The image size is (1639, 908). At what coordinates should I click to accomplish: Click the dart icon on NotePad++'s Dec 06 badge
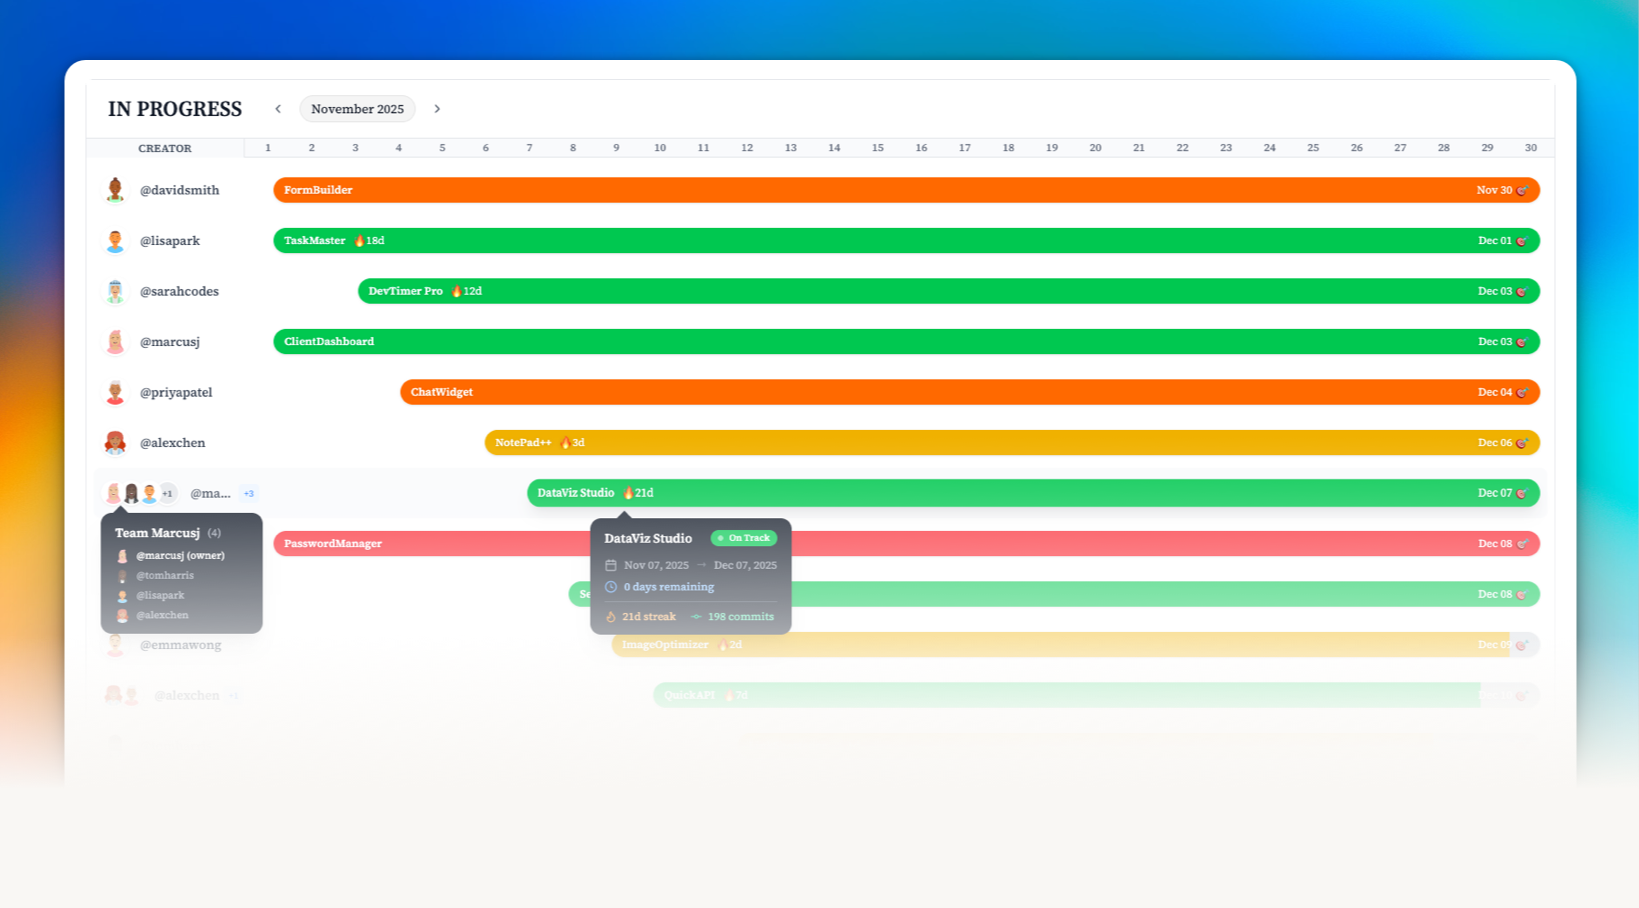tap(1522, 442)
